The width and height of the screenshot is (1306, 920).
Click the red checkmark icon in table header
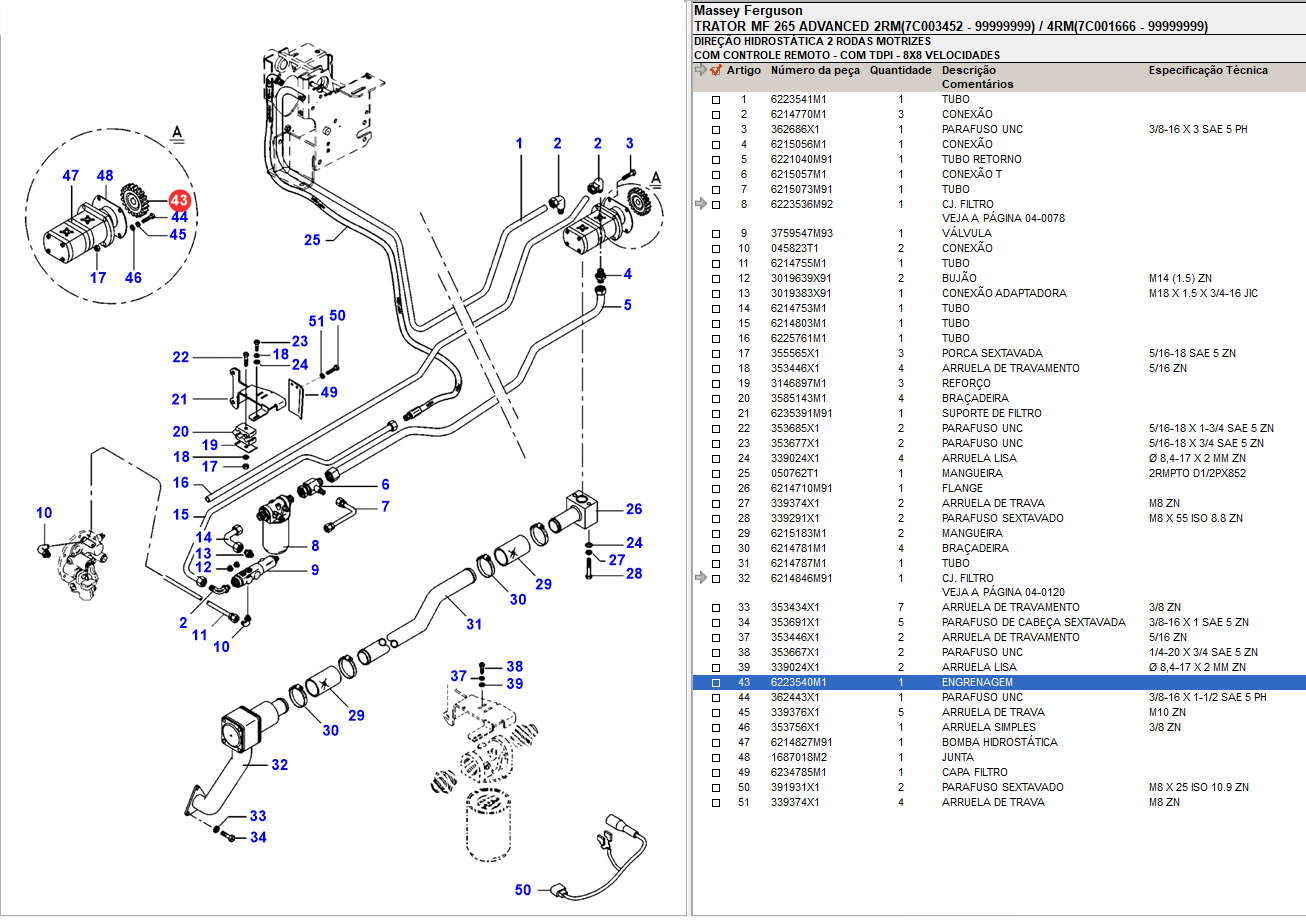click(x=715, y=70)
